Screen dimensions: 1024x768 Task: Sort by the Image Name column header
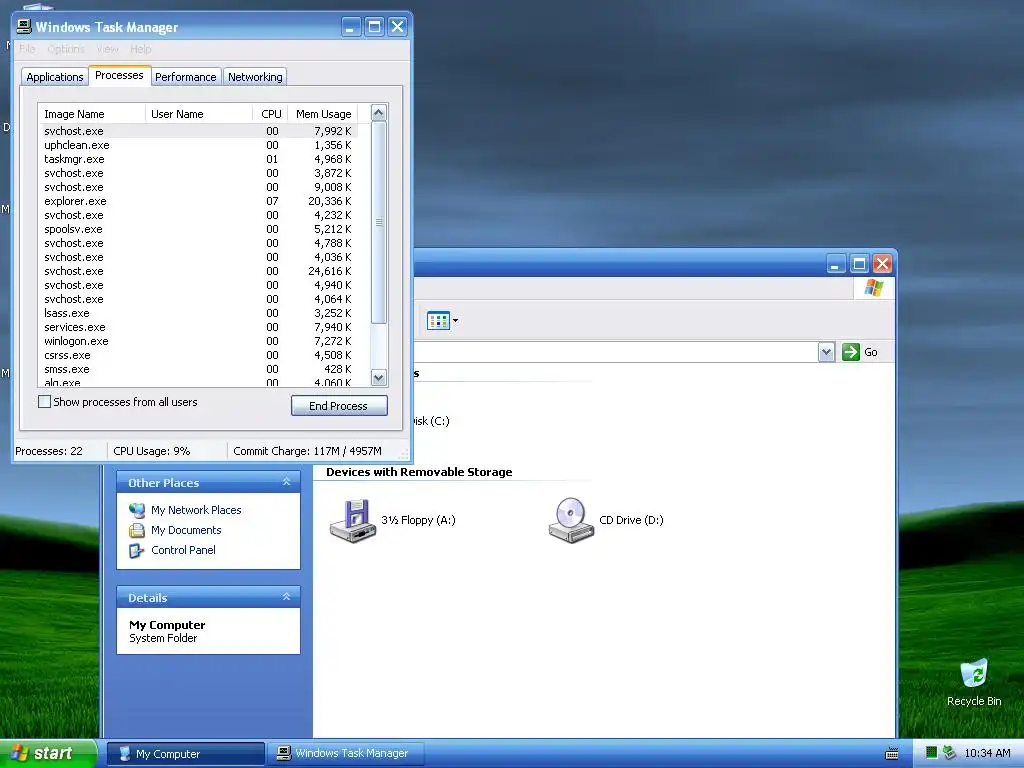[91, 114]
